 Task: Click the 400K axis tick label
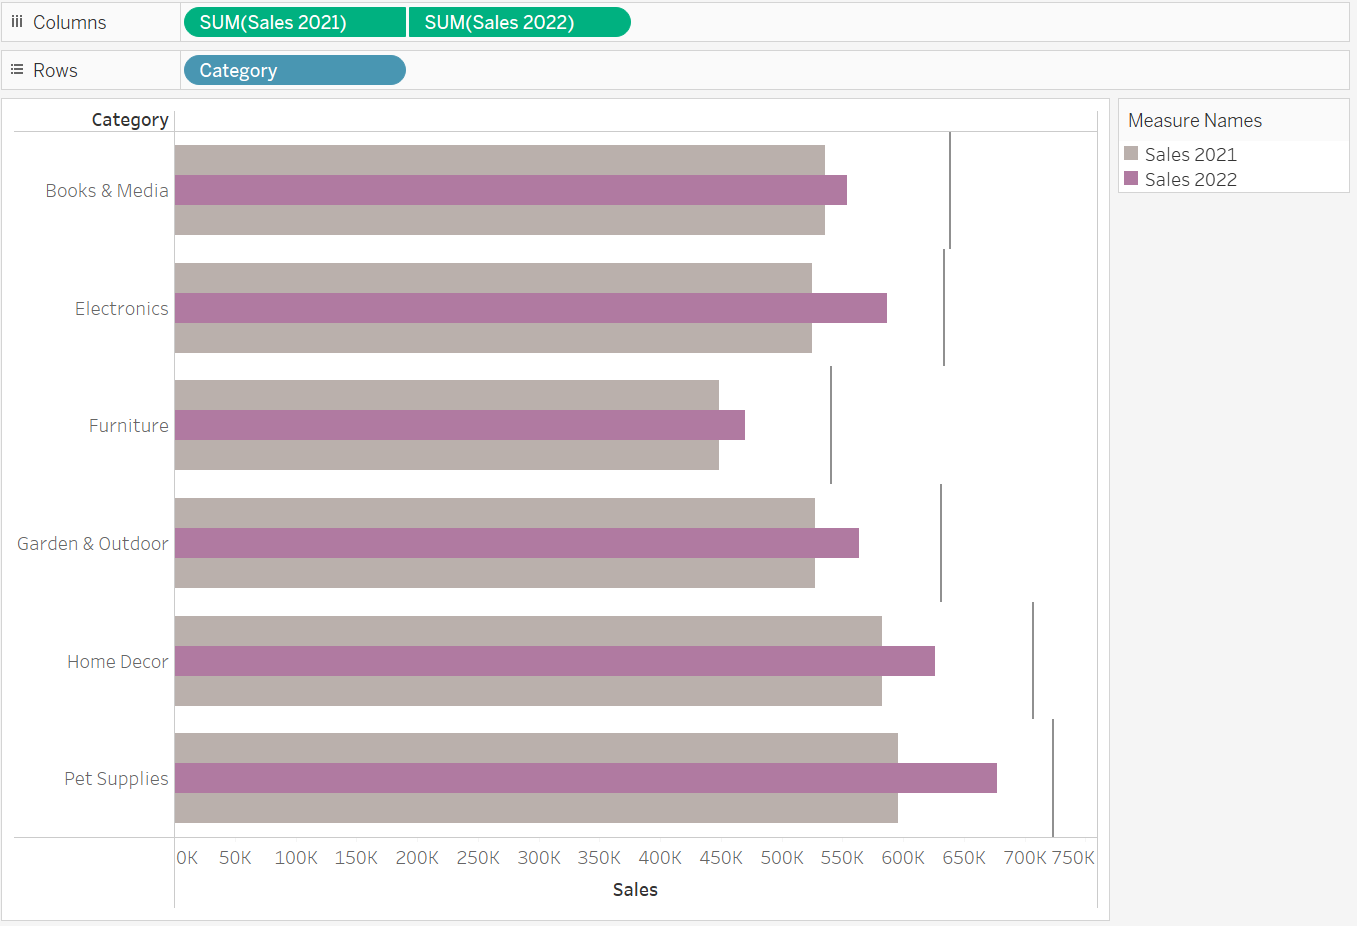660,857
